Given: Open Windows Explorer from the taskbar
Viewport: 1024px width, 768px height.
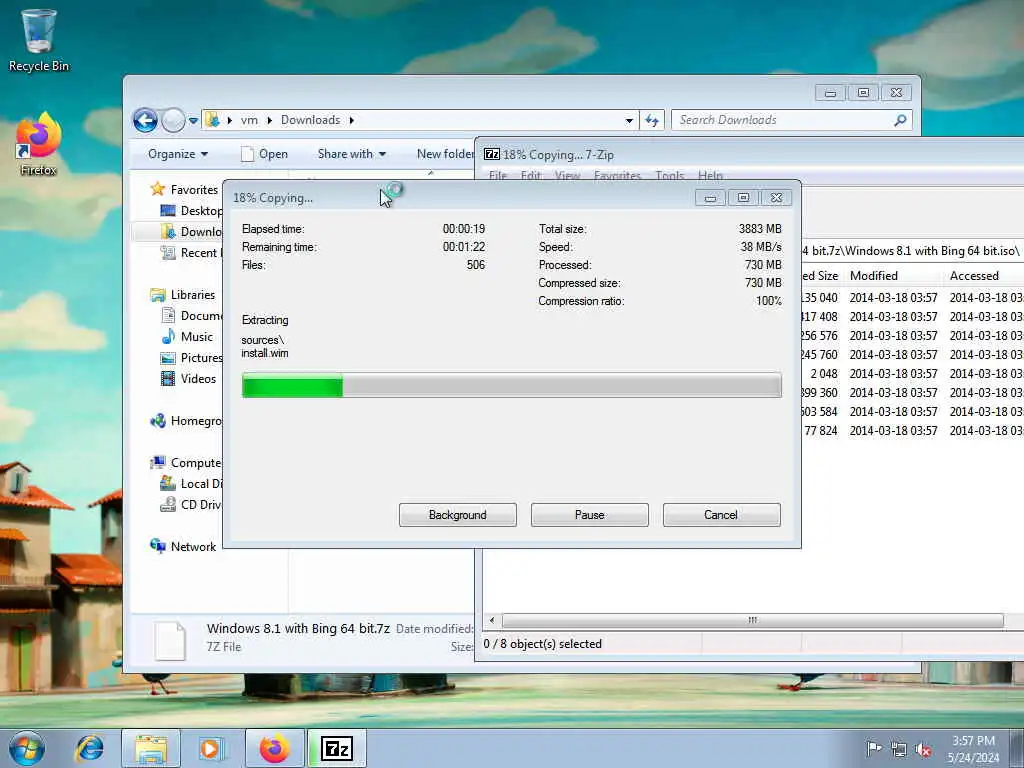Looking at the screenshot, I should [x=151, y=748].
